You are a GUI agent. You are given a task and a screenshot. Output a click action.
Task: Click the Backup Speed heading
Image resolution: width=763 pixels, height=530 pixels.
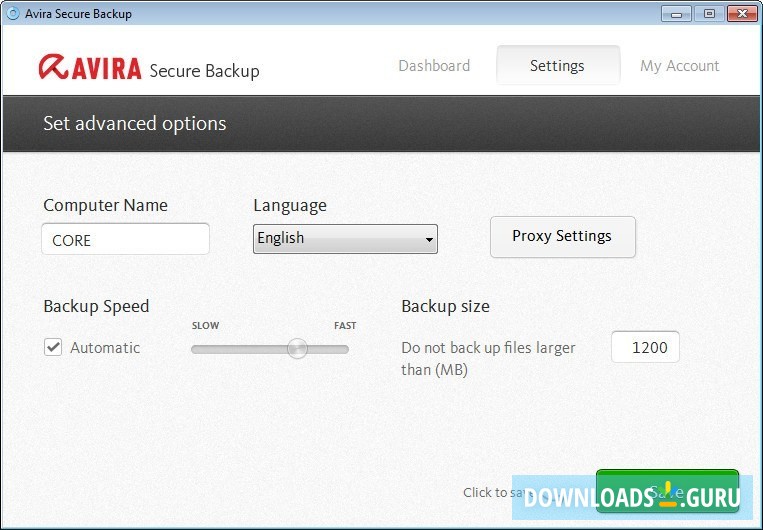coord(96,306)
